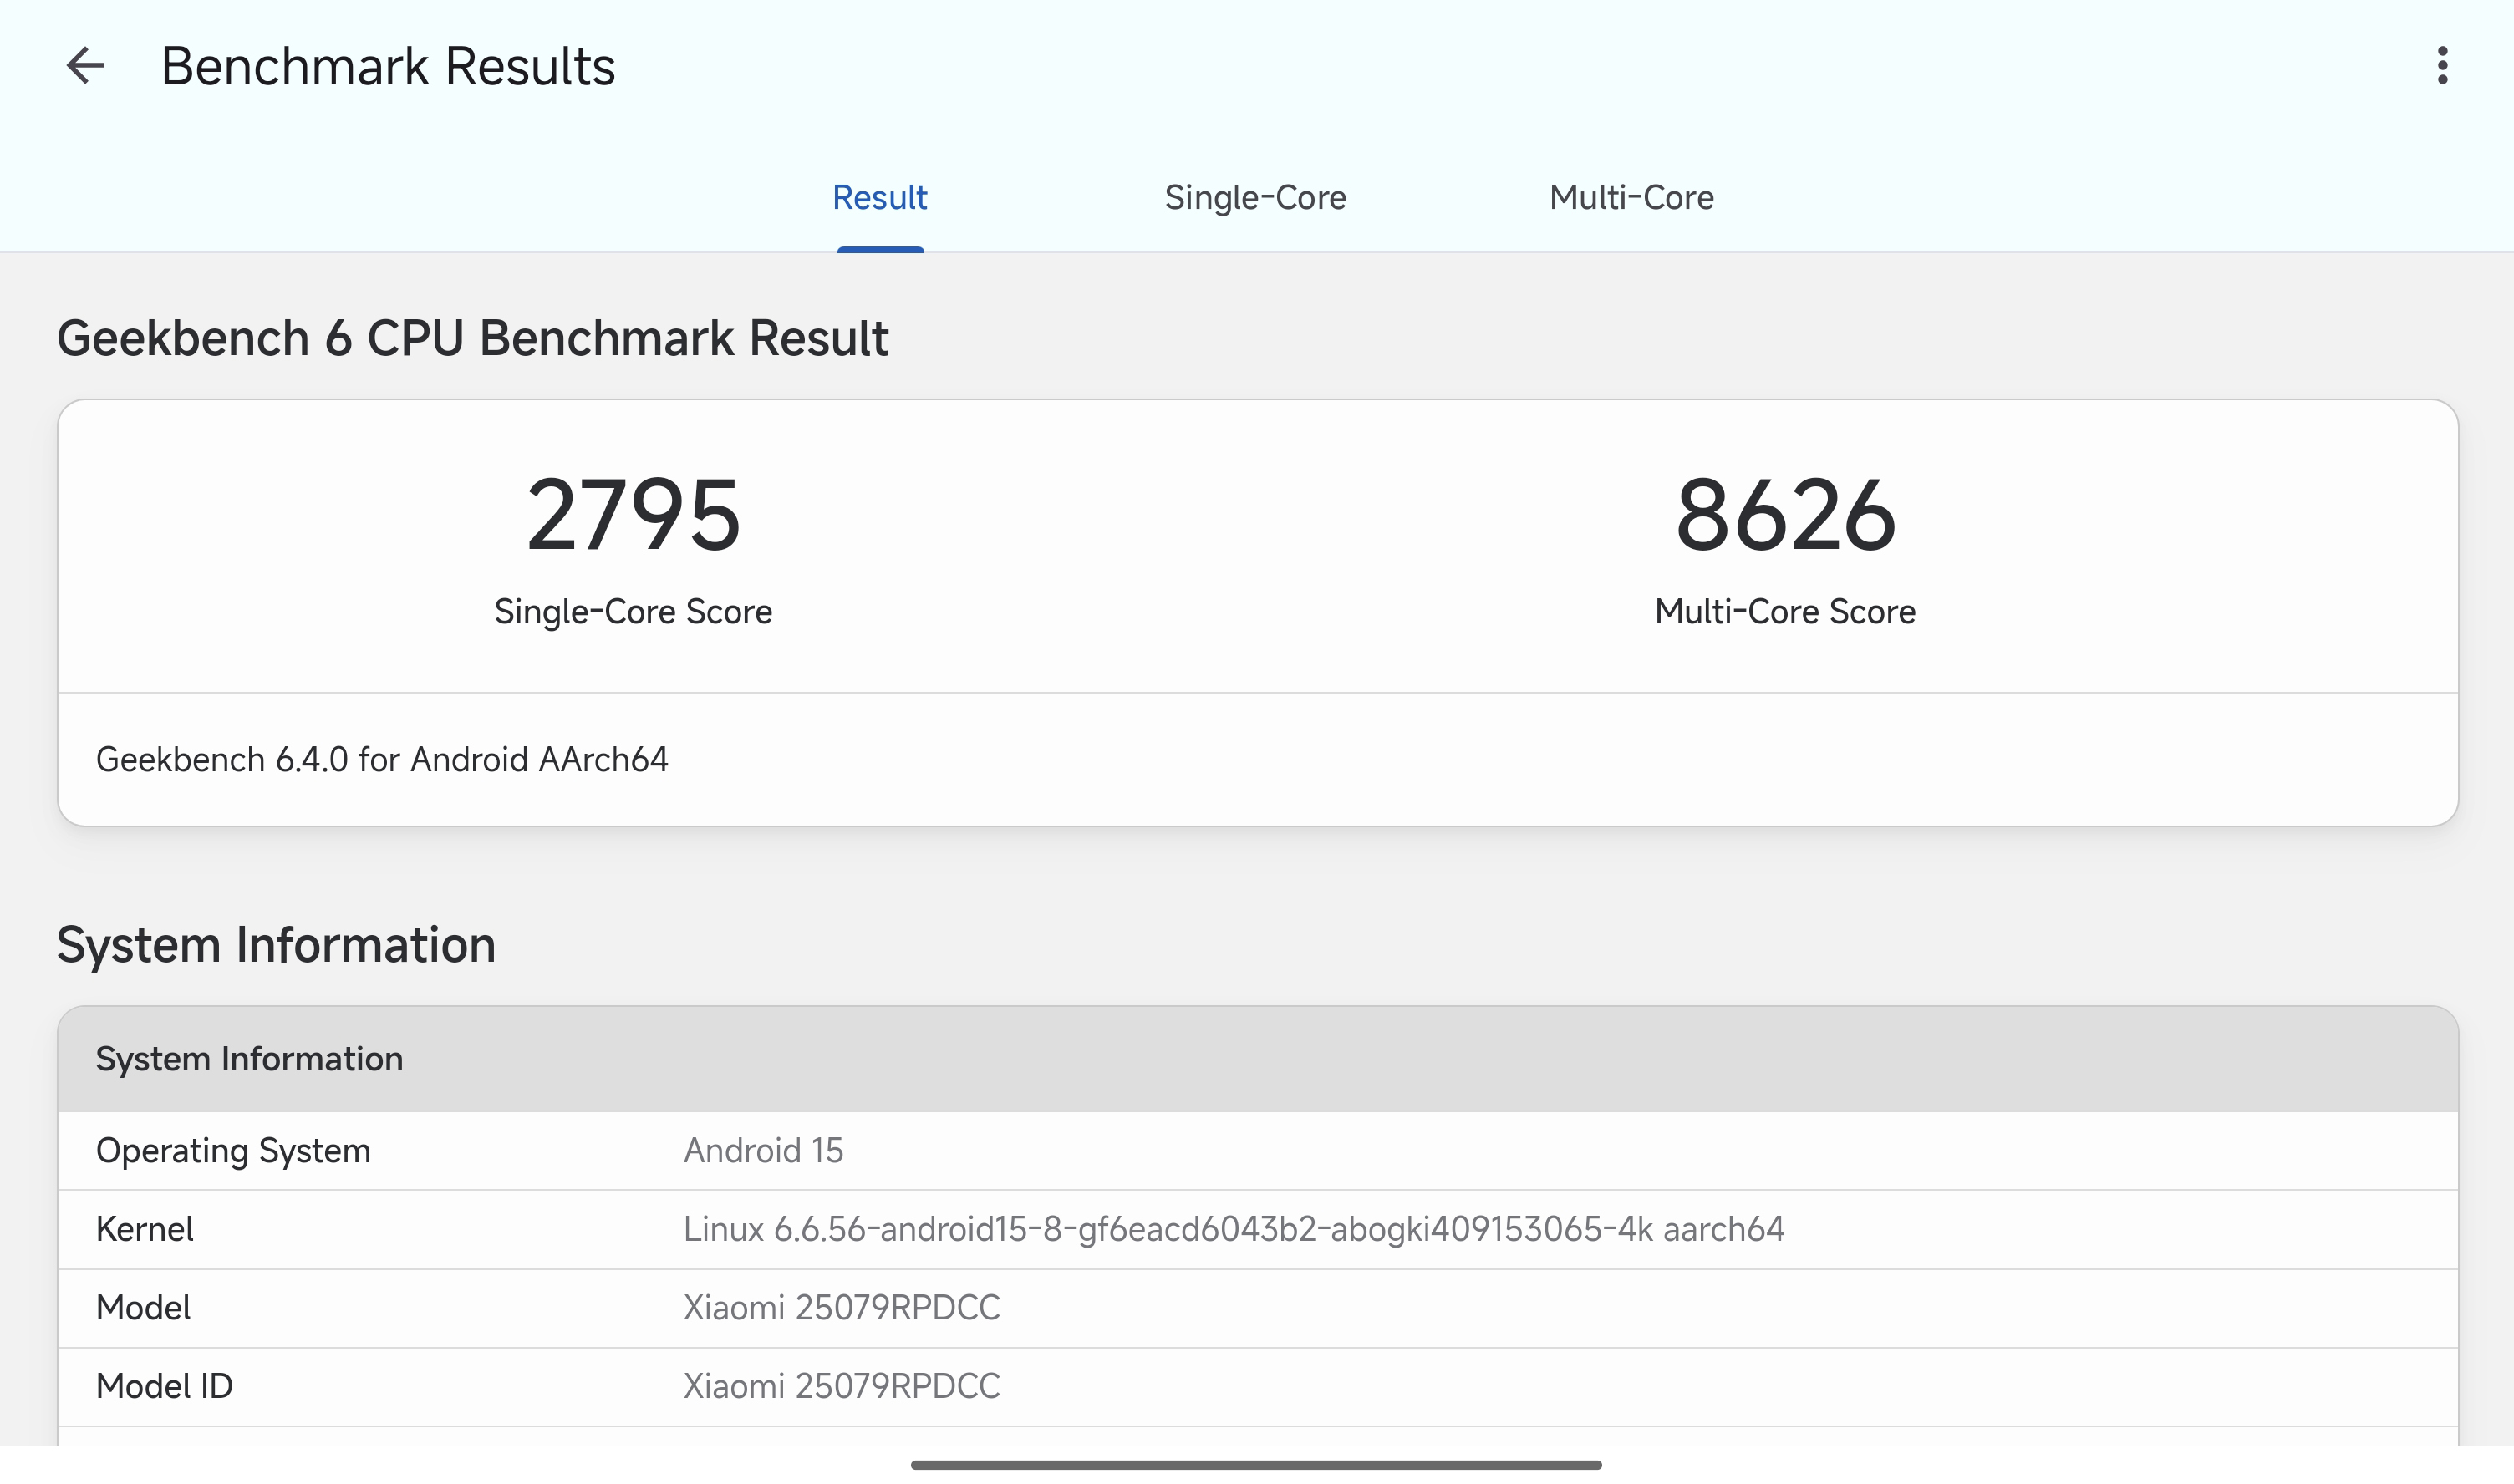
Task: Select the 8626 multi-core score value
Action: (1785, 515)
